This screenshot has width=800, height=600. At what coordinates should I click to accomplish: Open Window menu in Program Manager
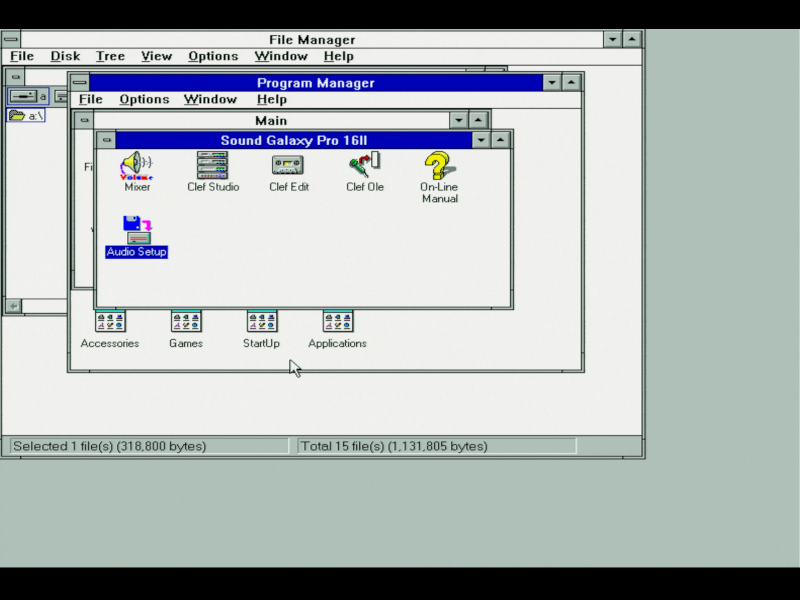coord(210,99)
